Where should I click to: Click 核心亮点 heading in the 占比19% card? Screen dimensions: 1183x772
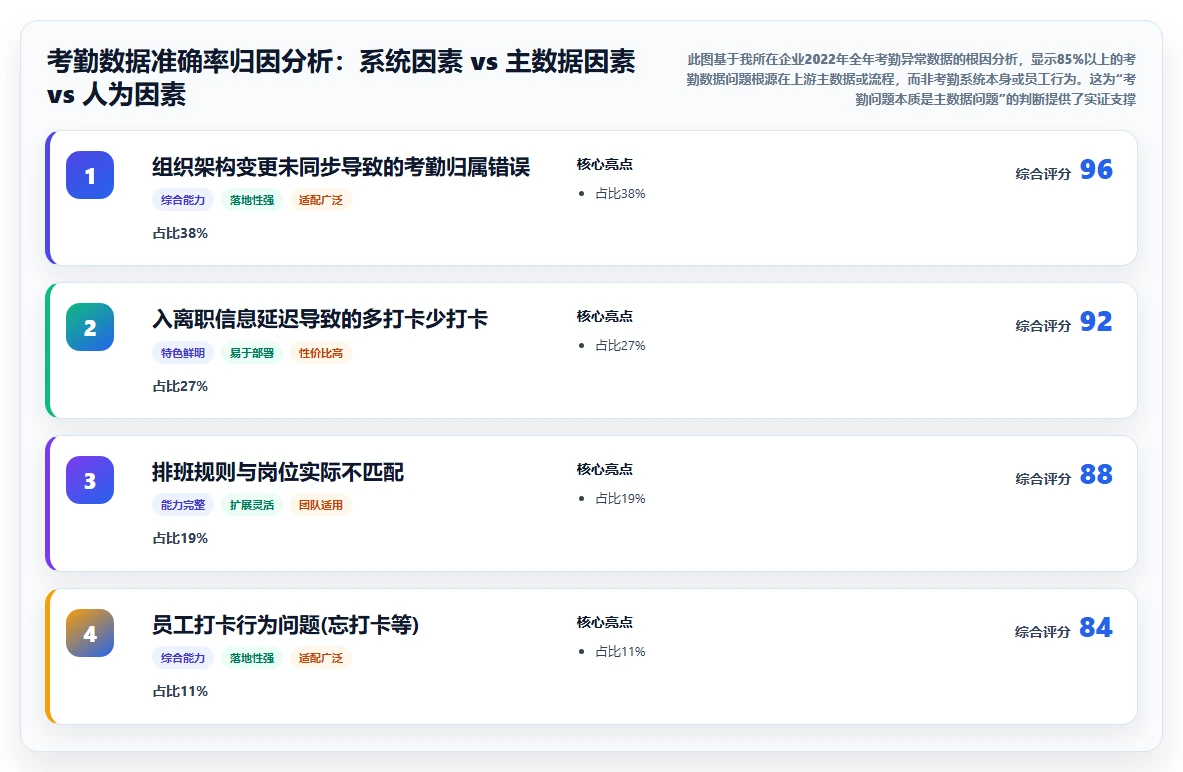tap(605, 469)
